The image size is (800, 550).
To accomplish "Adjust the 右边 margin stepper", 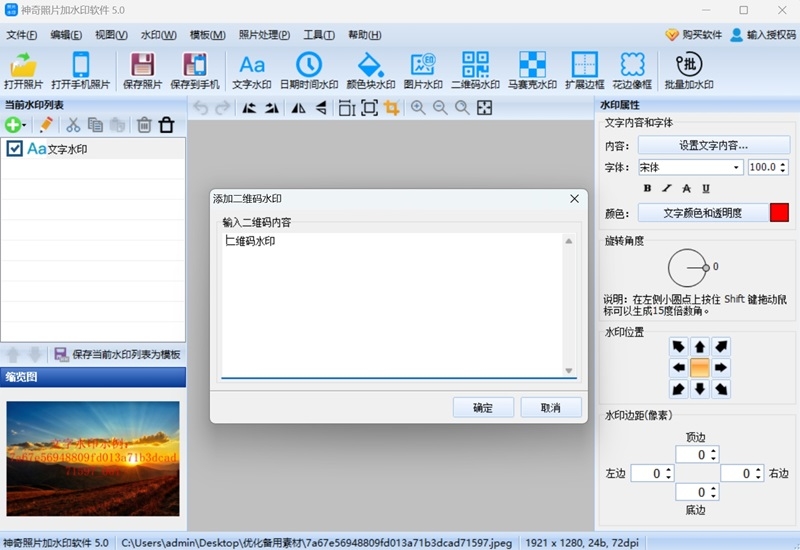I will click(x=758, y=473).
